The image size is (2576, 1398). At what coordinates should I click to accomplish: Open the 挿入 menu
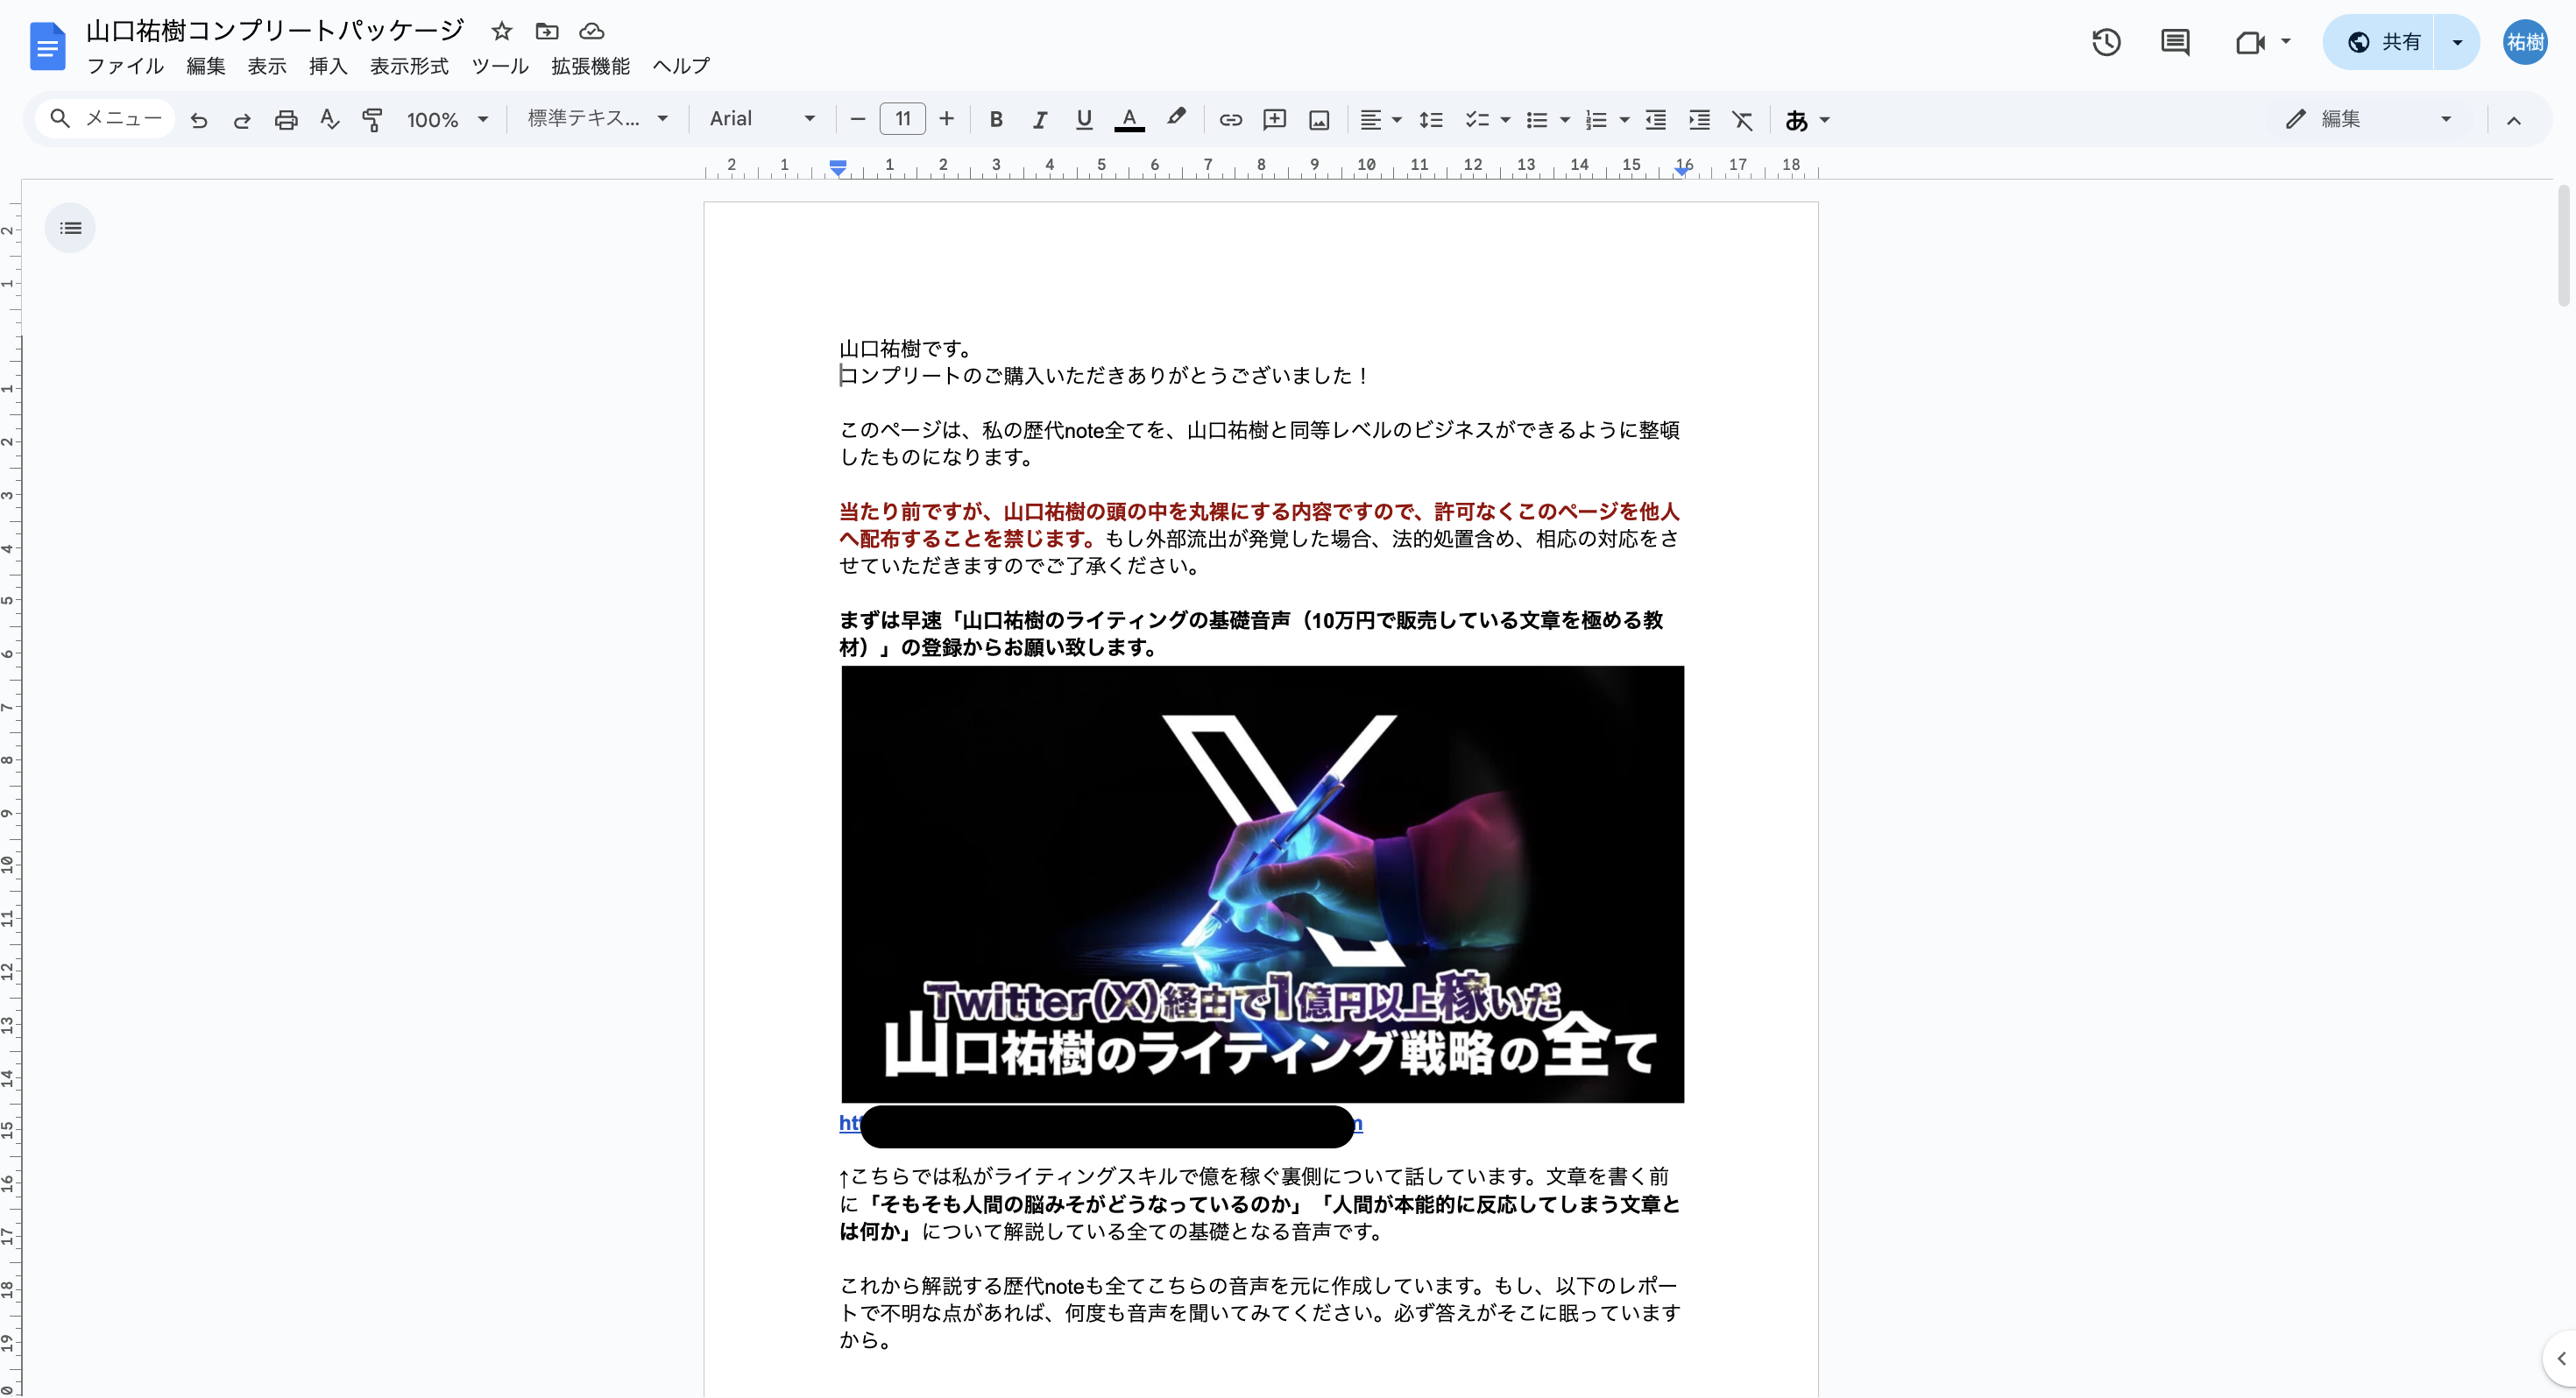[328, 66]
